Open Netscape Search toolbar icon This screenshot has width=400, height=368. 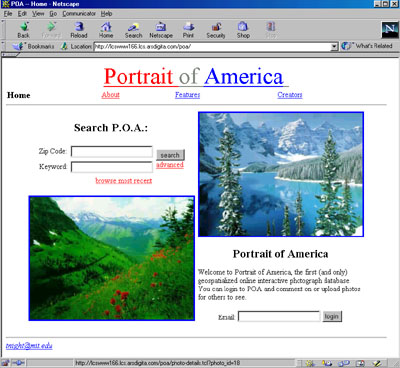tap(133, 27)
